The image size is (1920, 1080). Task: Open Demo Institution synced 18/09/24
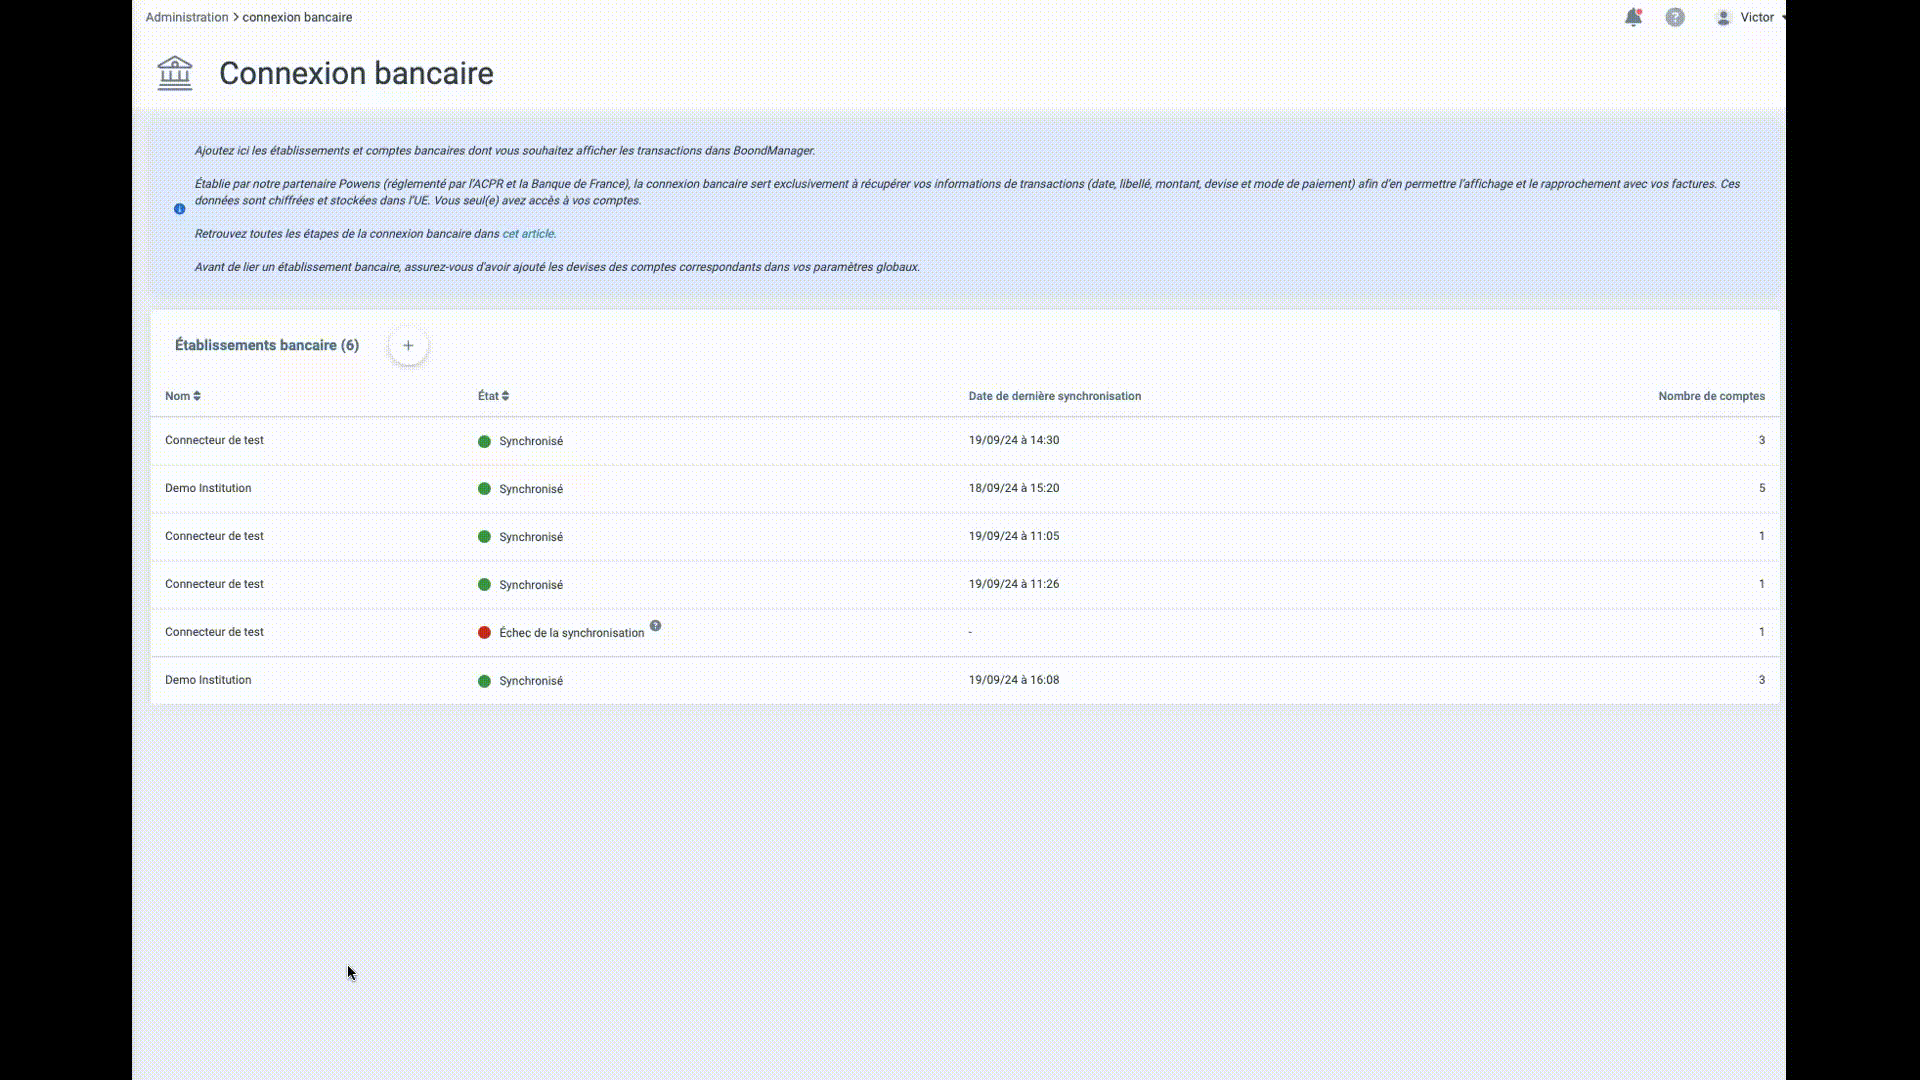208,488
